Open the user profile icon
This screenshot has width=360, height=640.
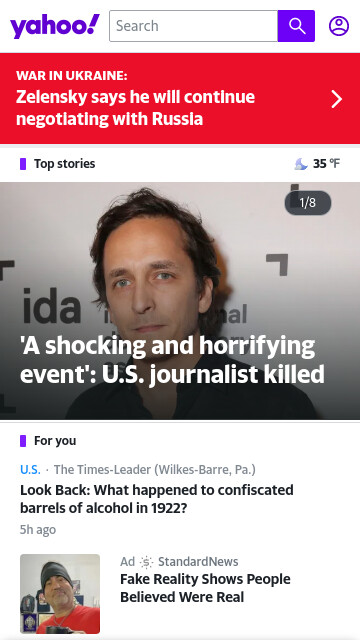(339, 26)
